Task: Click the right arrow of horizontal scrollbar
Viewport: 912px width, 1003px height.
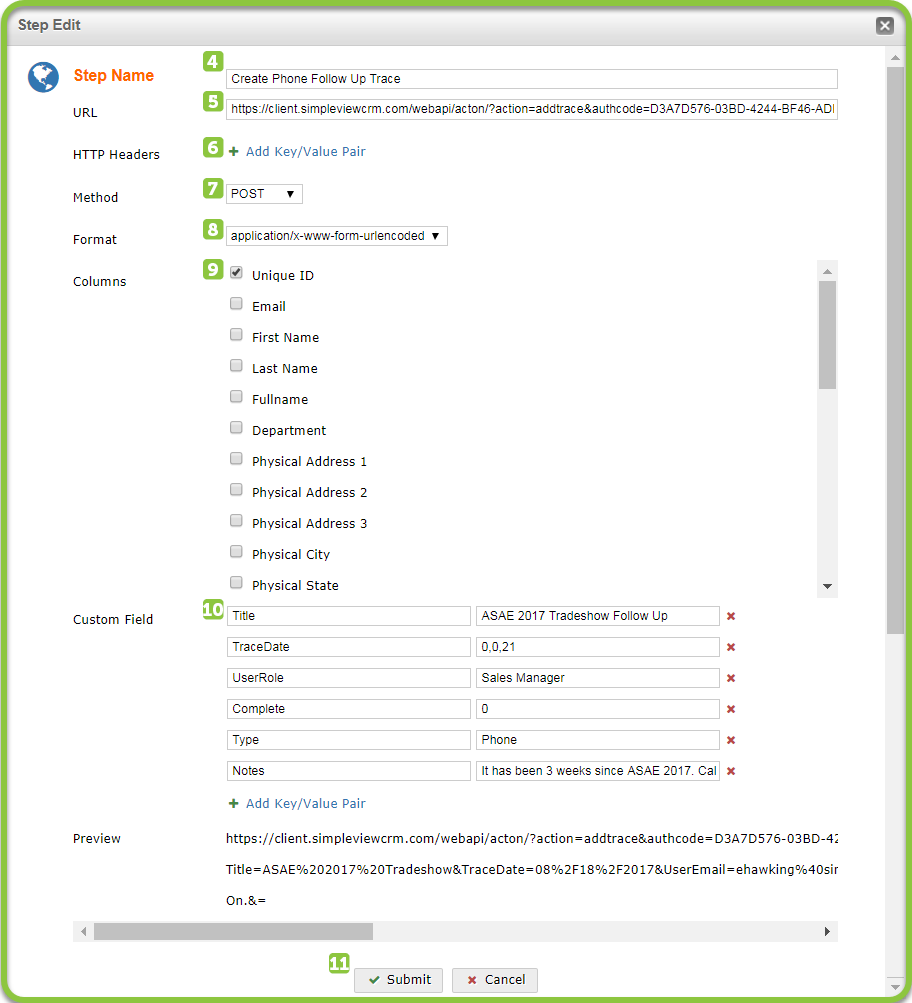Action: 827,931
